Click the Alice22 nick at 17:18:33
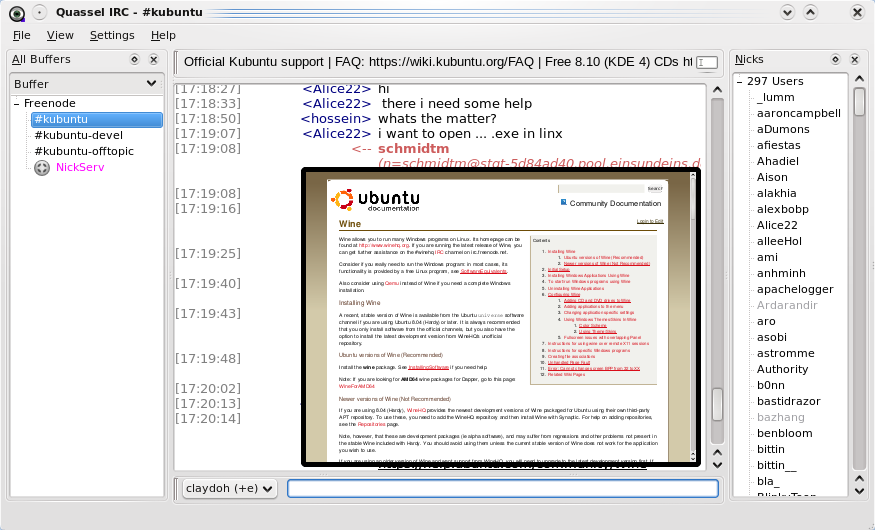This screenshot has height=530, width=875. coord(336,104)
